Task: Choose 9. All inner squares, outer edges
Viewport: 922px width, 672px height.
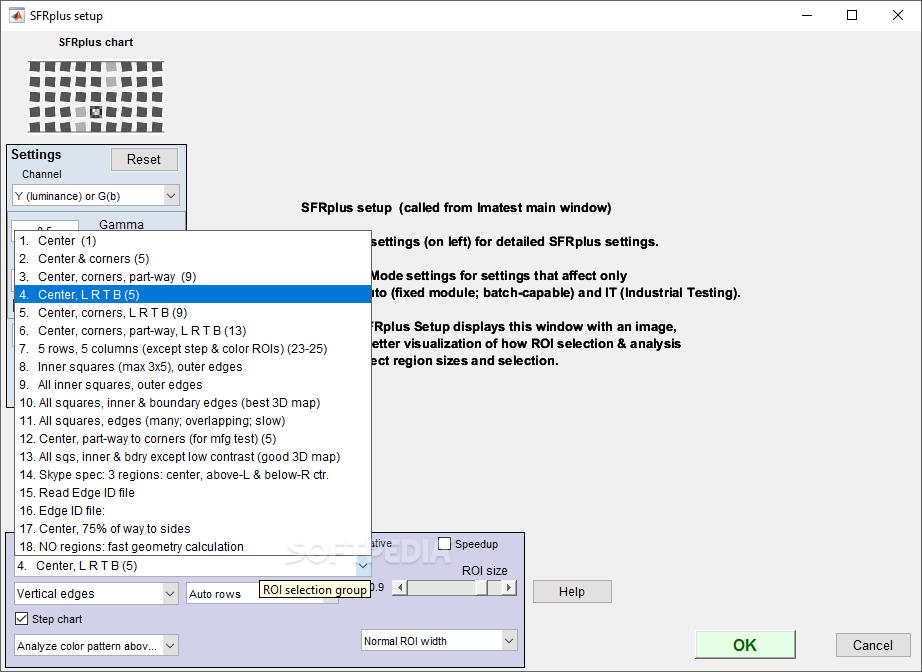Action: [x=193, y=385]
